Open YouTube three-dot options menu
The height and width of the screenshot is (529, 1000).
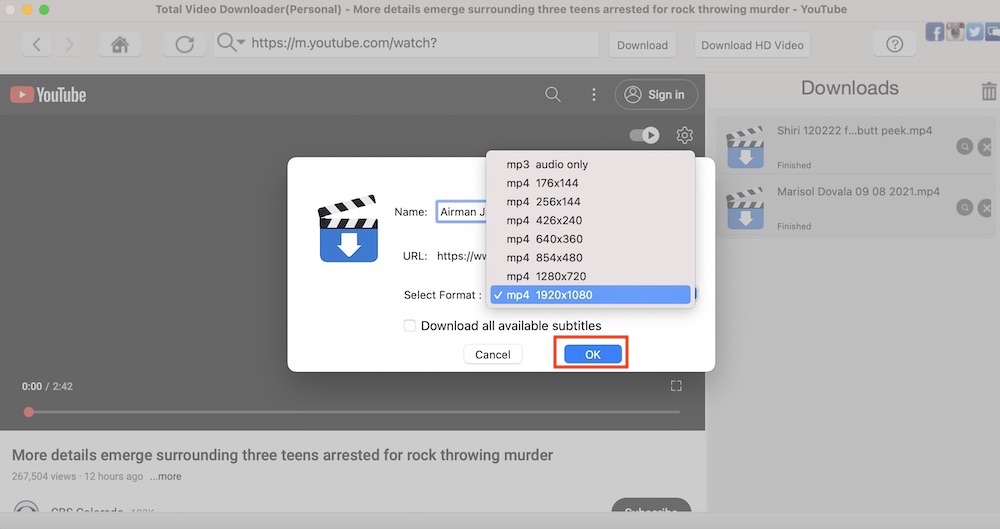[x=594, y=94]
